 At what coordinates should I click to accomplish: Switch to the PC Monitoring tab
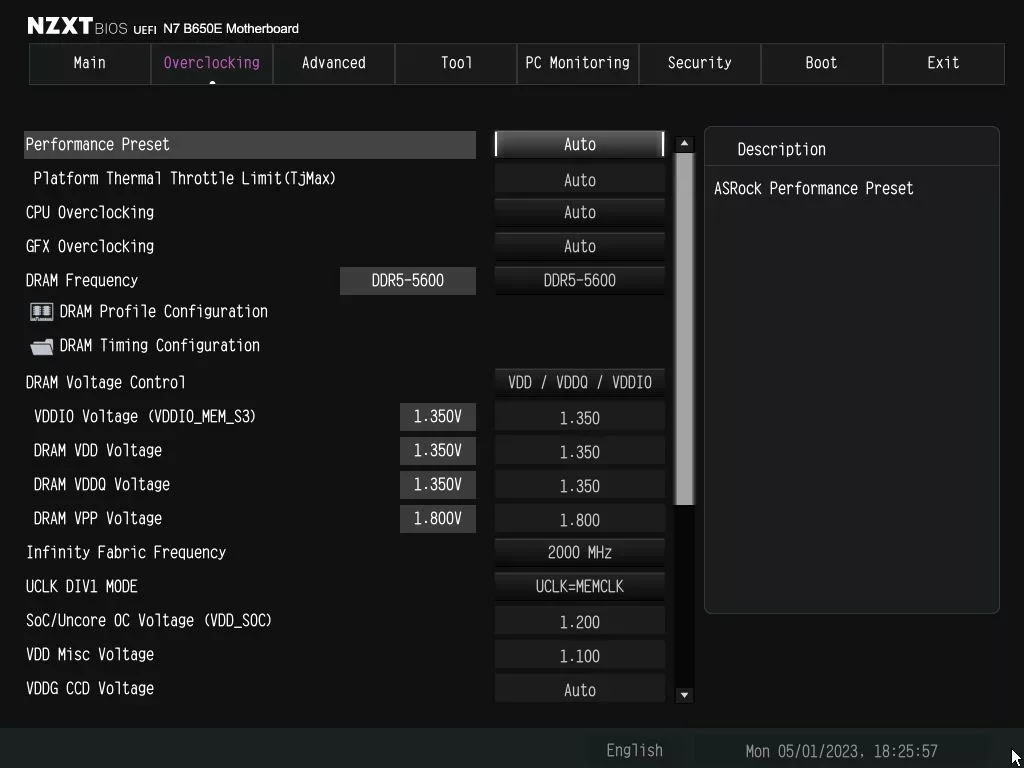coord(577,63)
